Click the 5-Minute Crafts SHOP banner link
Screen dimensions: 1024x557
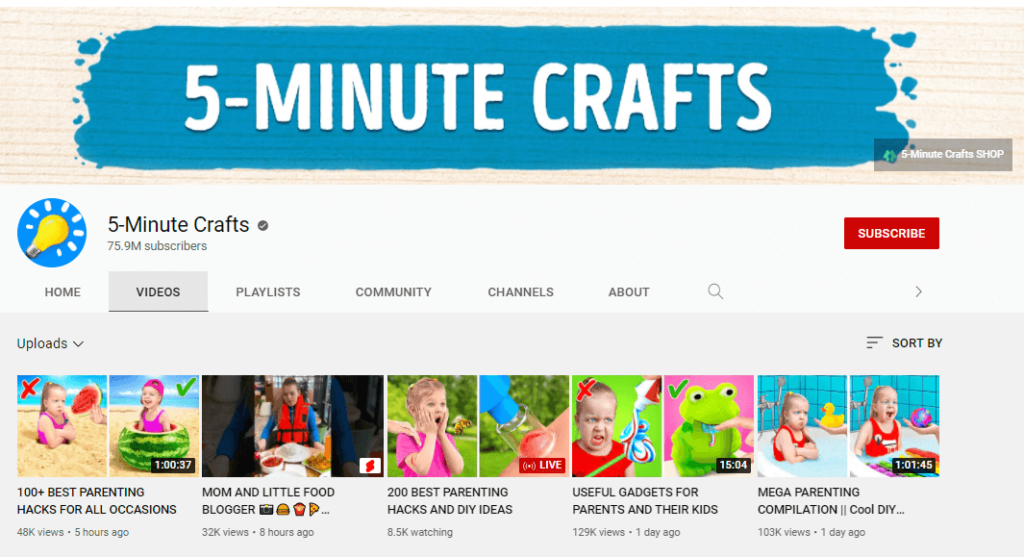tap(943, 155)
